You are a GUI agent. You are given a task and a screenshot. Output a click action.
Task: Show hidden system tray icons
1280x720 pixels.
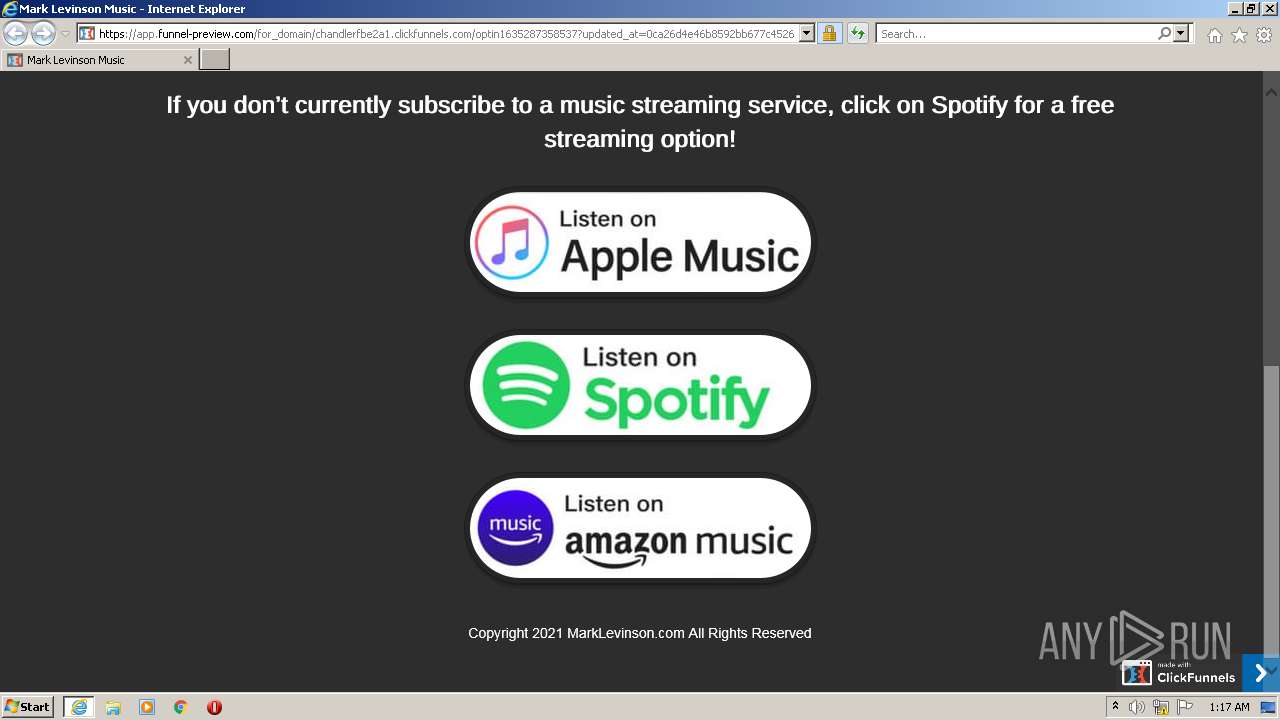[x=1115, y=707]
